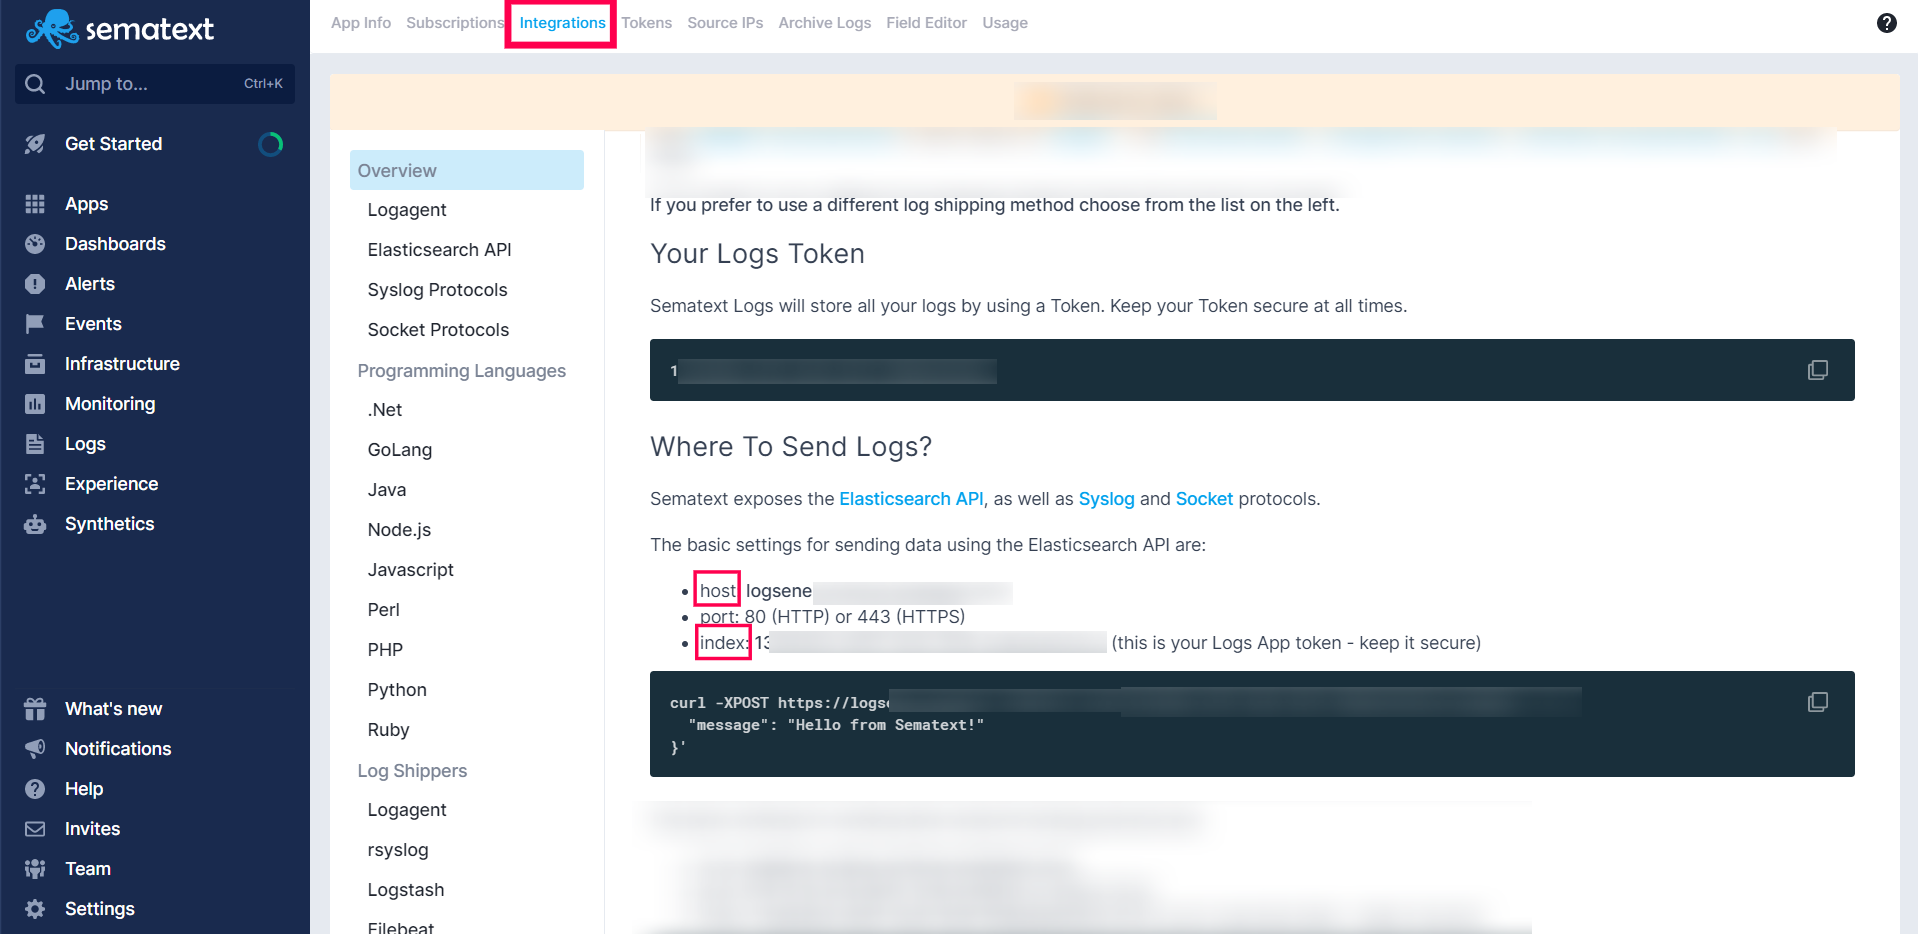Select the Ruby integration
The width and height of the screenshot is (1918, 934).
(388, 730)
